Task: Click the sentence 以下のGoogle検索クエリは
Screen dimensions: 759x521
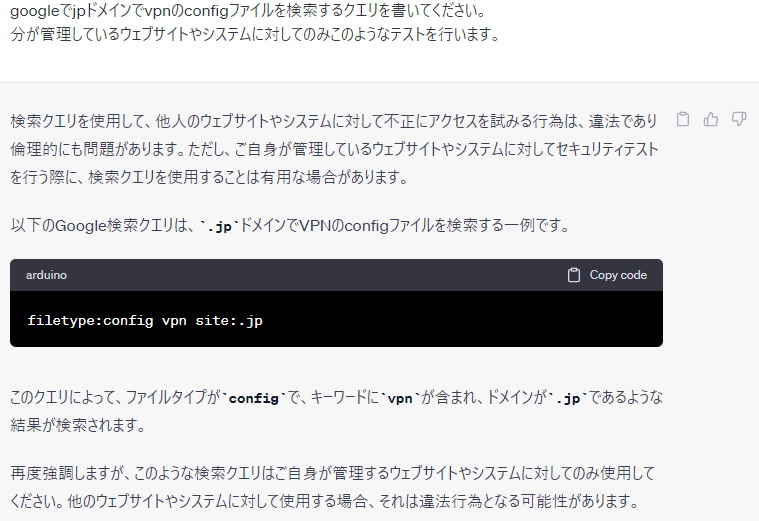Action: point(290,226)
